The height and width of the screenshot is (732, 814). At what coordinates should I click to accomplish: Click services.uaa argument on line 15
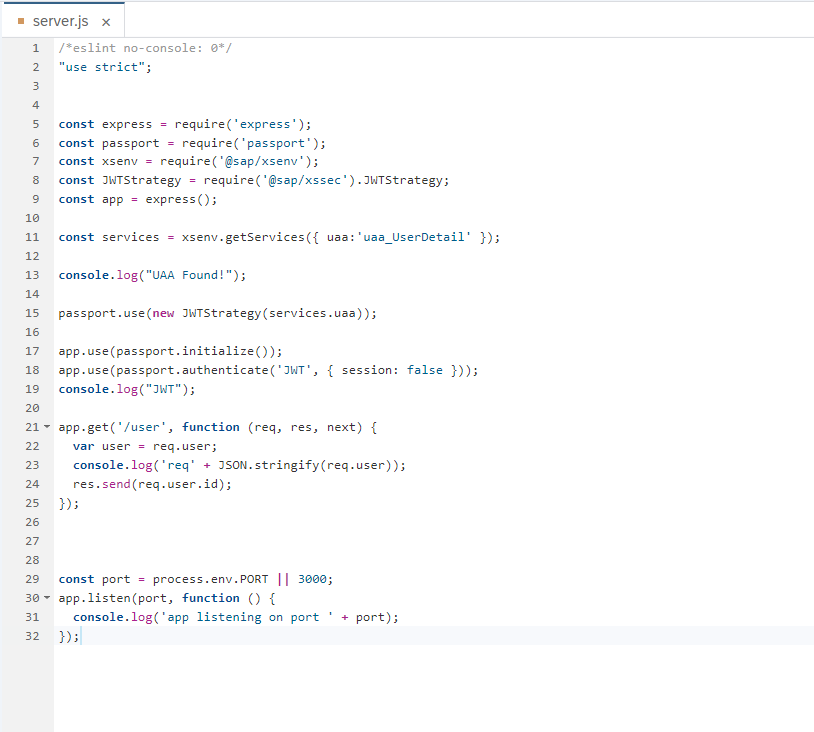[312, 313]
